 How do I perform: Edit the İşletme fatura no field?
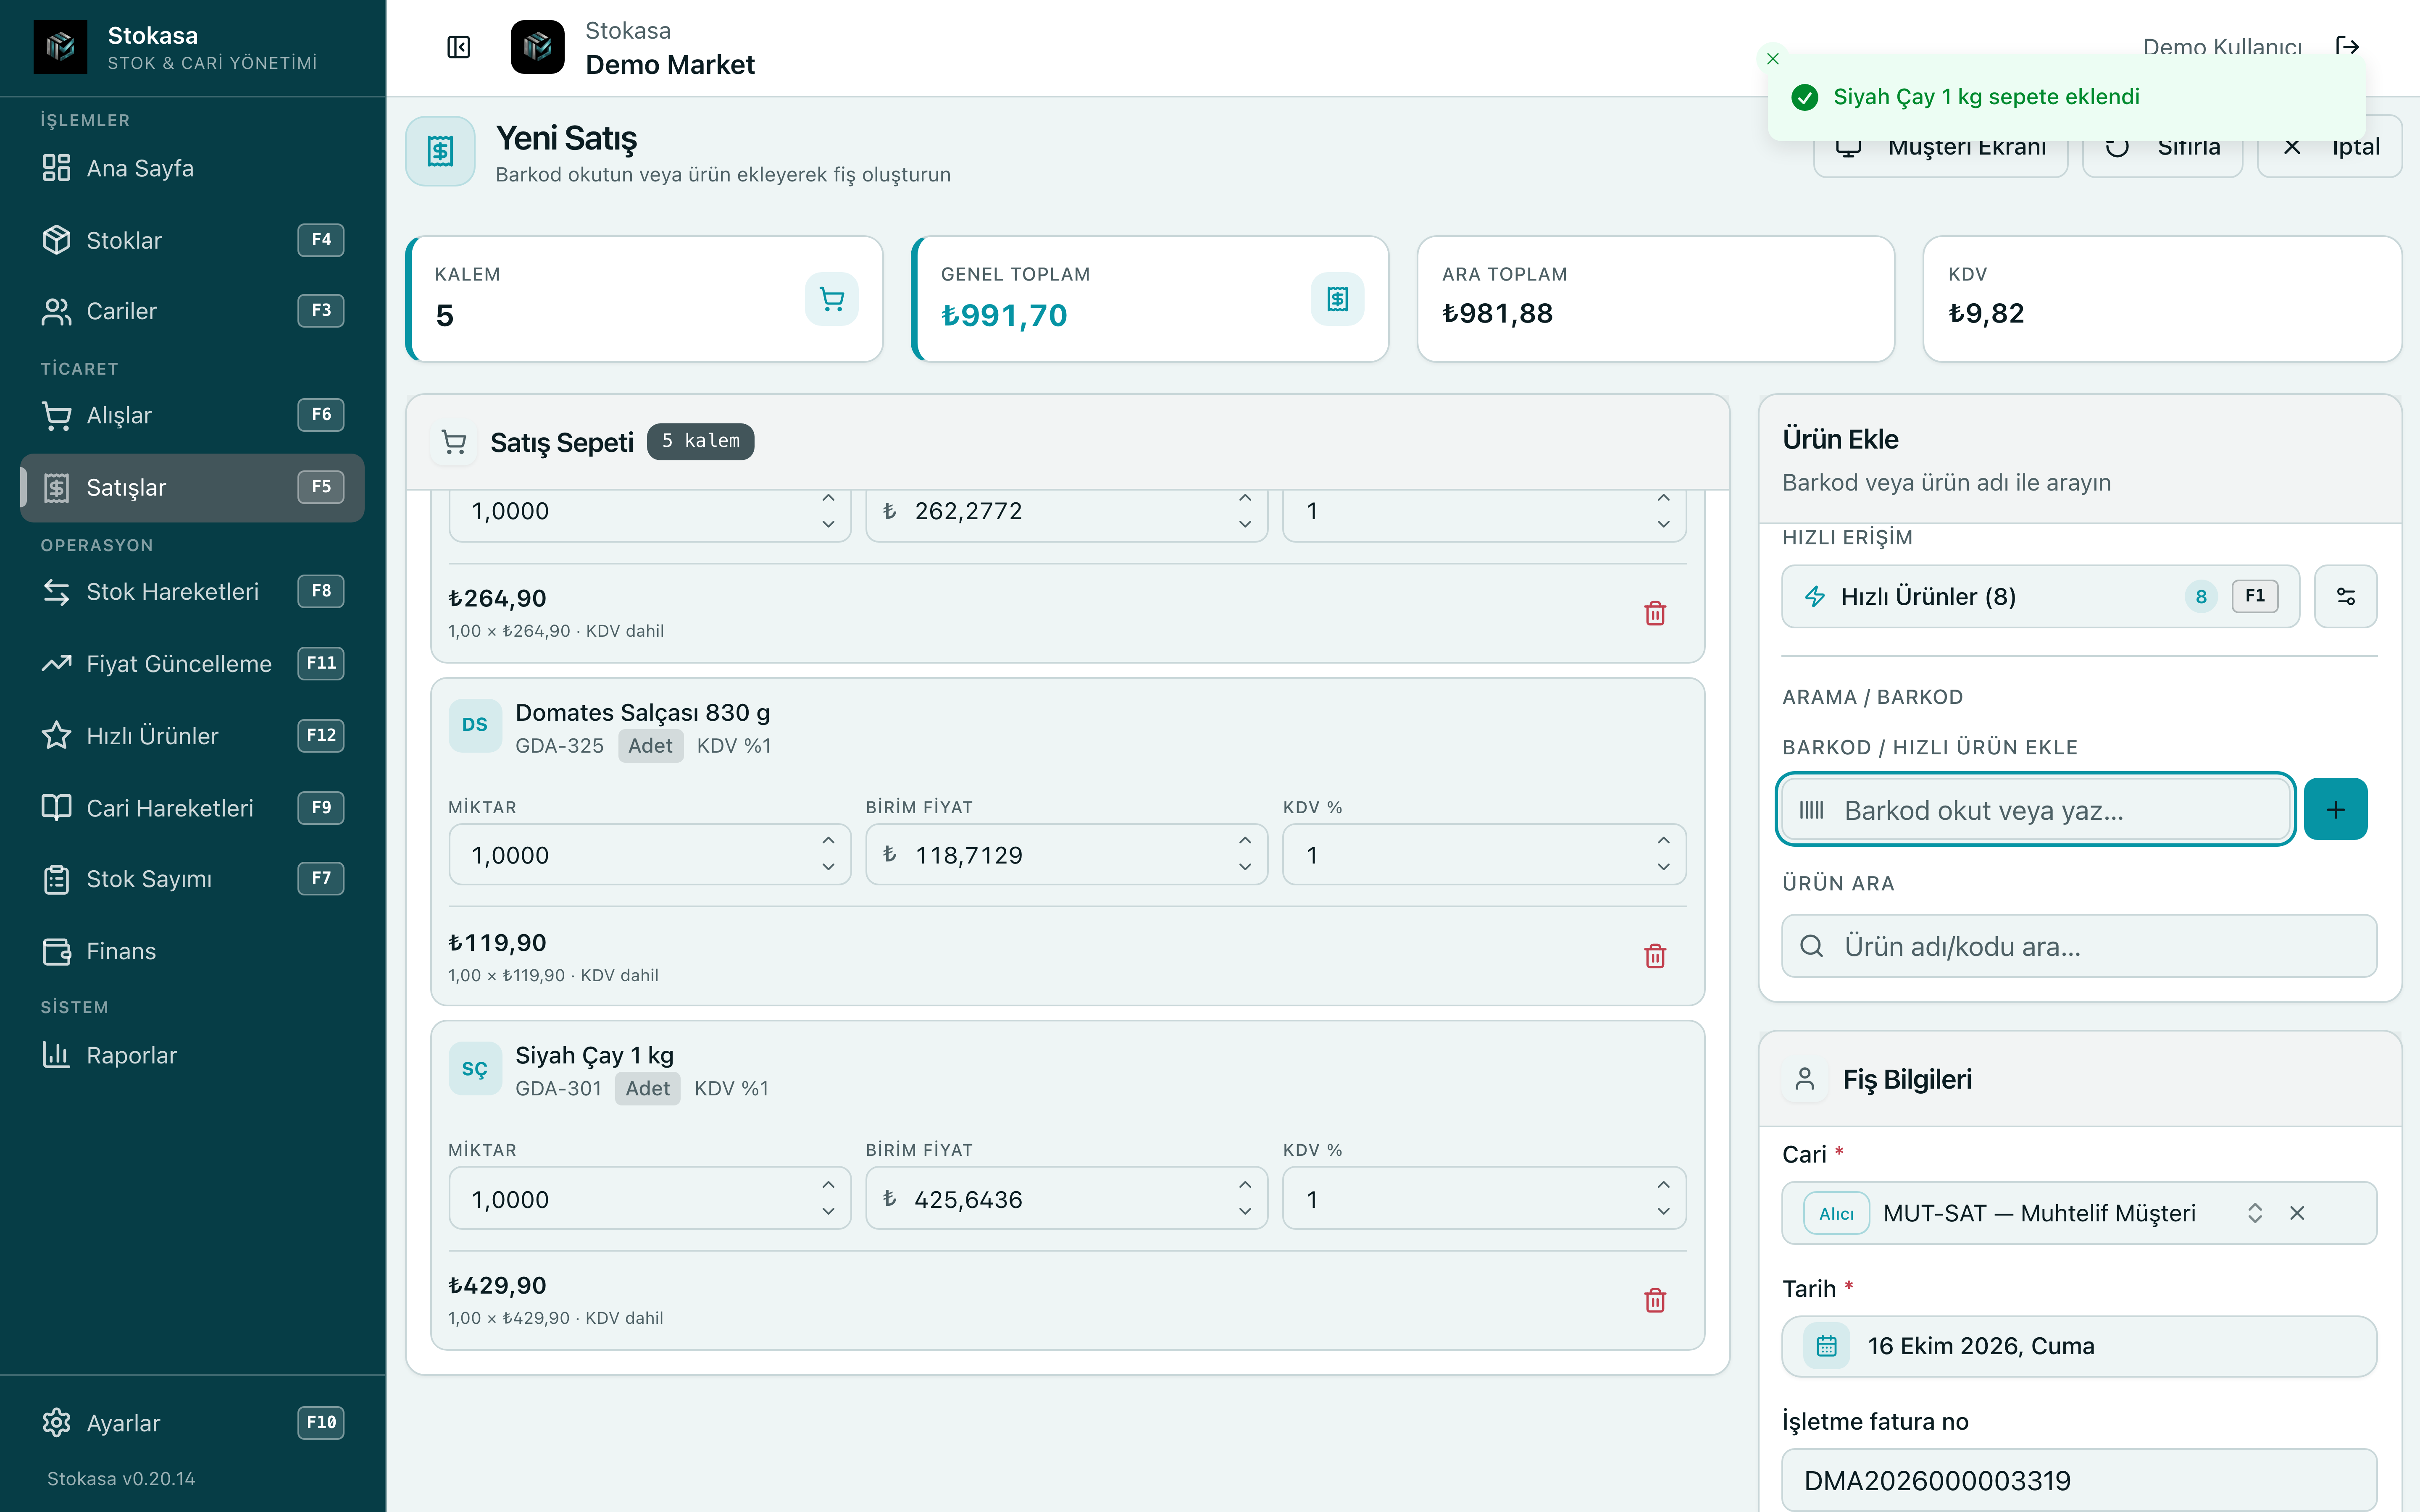[x=2079, y=1480]
